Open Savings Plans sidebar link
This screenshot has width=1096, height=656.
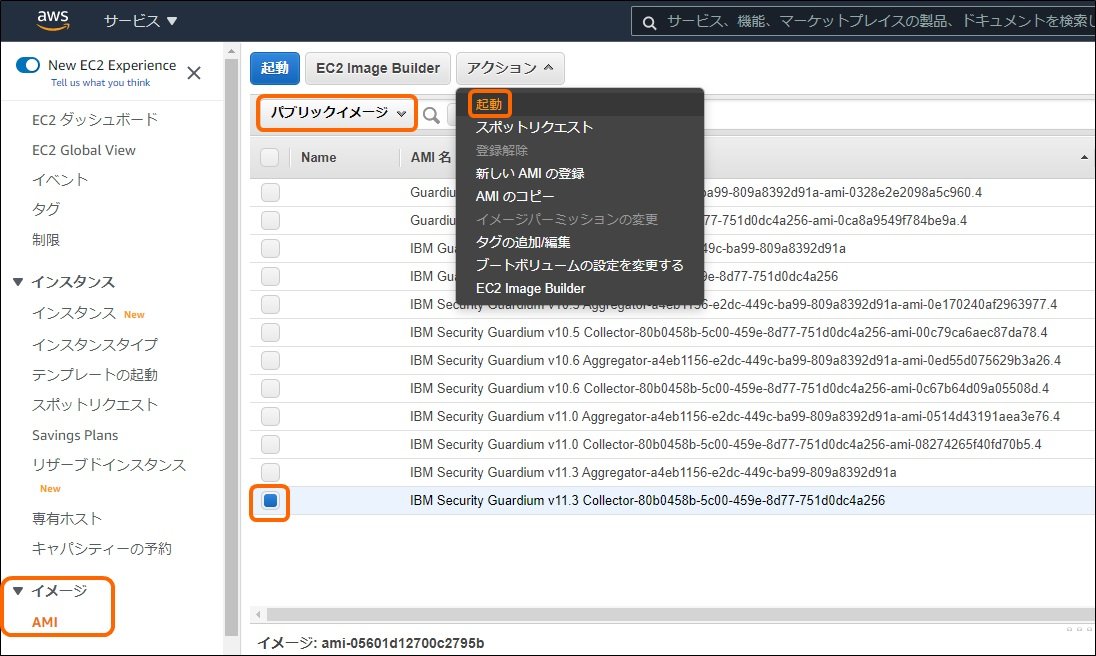(x=75, y=435)
